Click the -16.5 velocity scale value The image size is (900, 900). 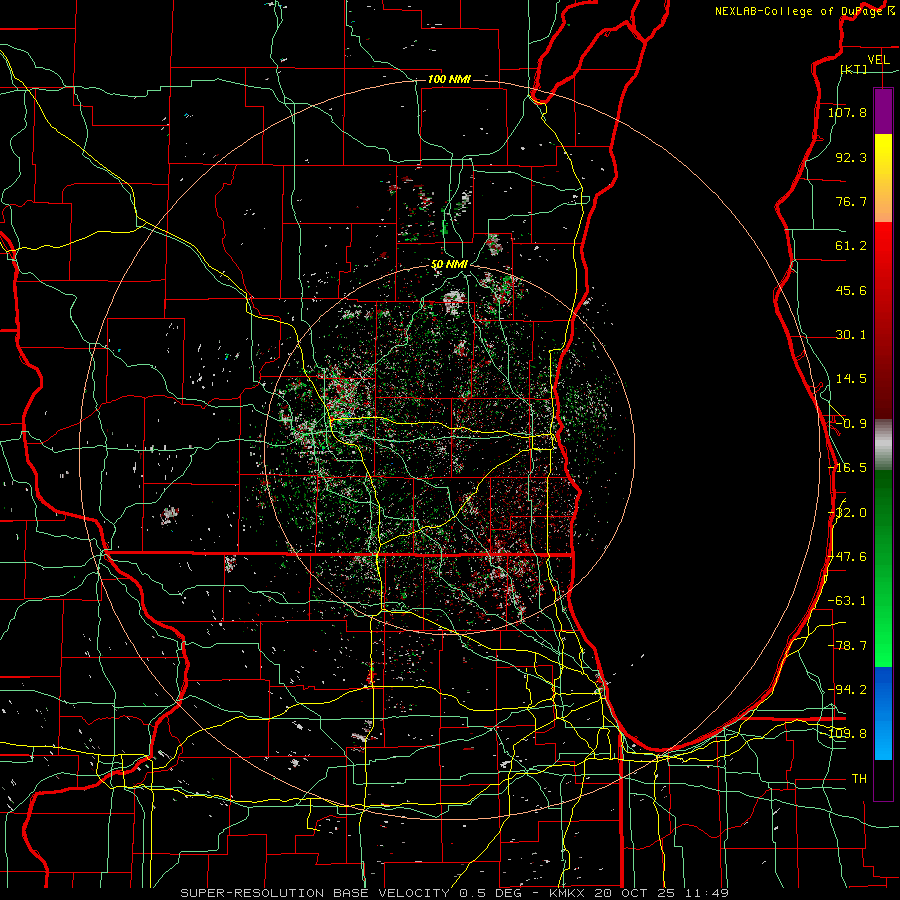pyautogui.click(x=847, y=468)
